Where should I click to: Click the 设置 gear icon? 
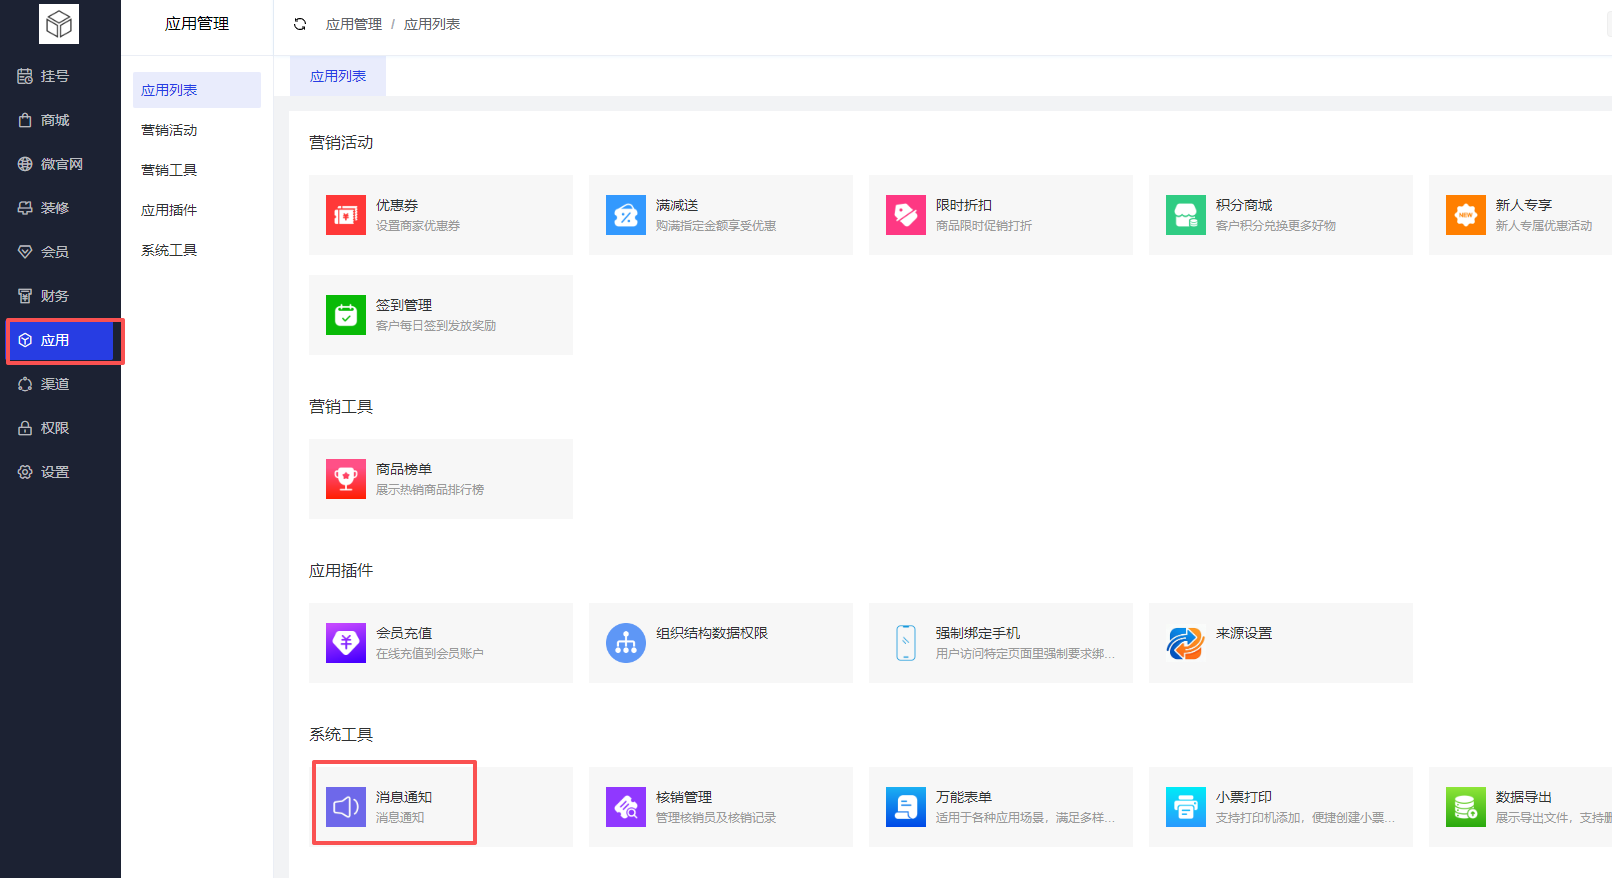coord(25,472)
